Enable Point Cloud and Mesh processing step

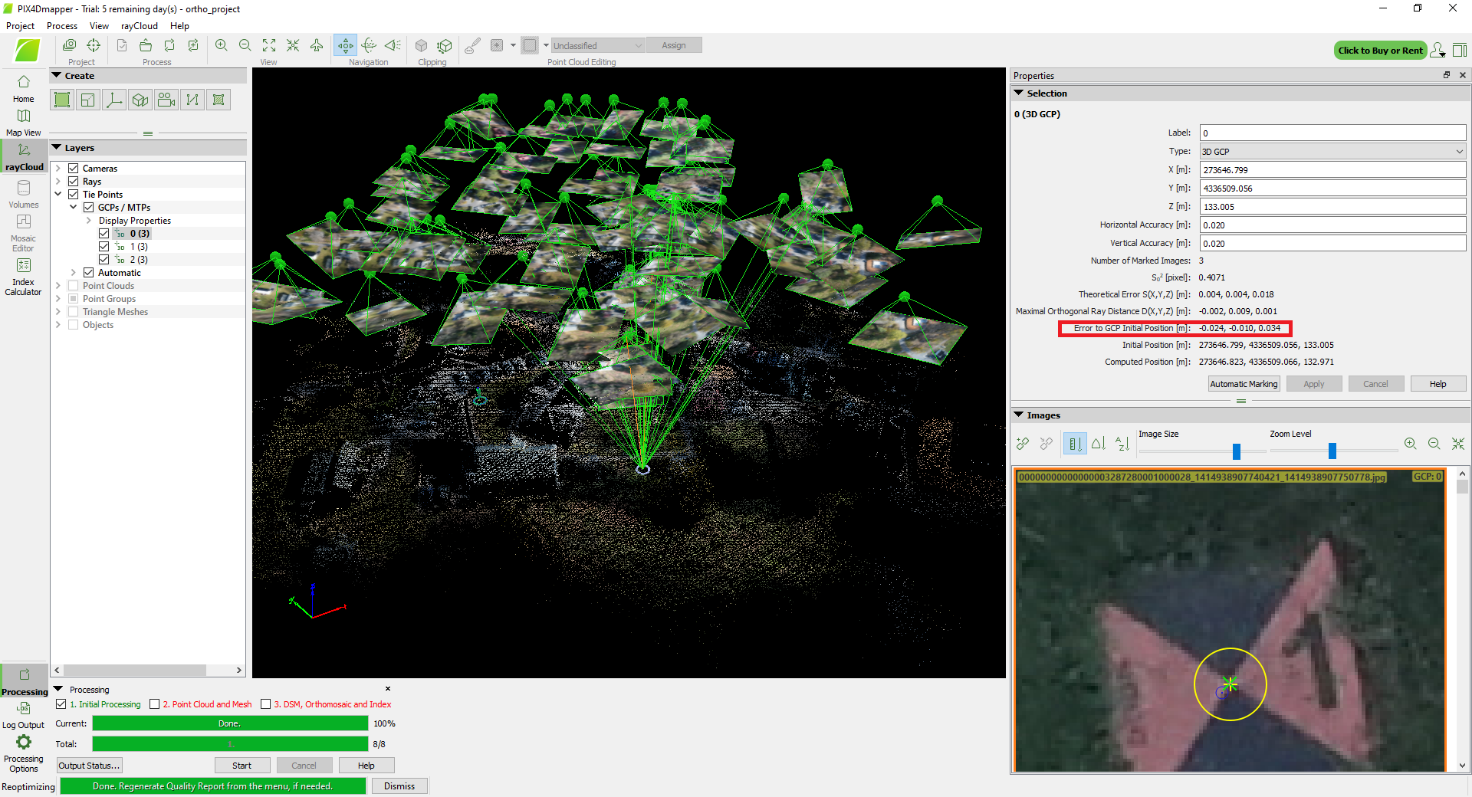154,704
